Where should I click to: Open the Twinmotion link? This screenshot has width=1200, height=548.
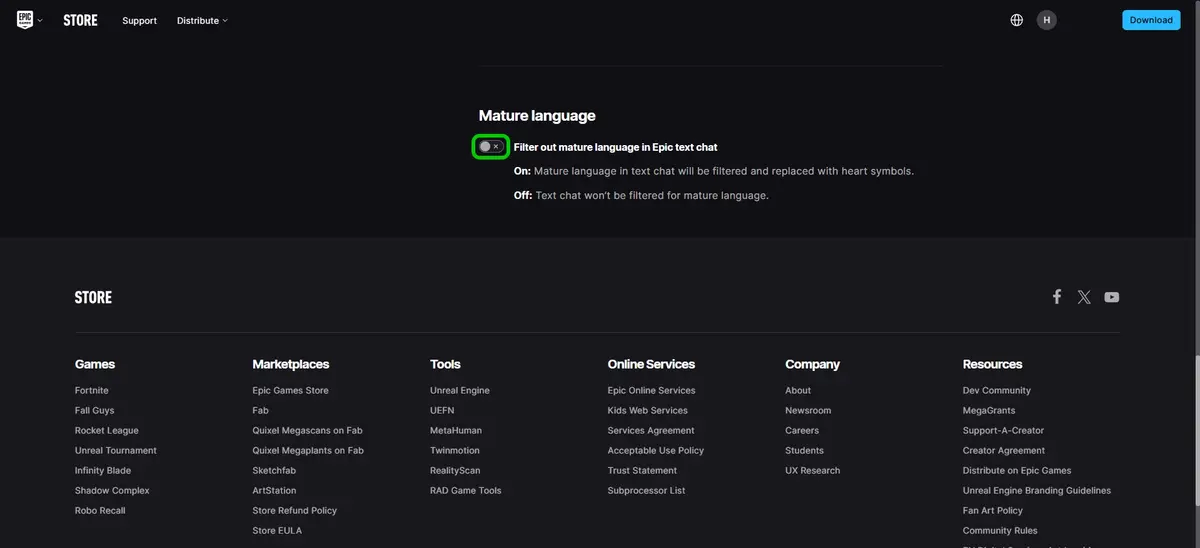455,450
